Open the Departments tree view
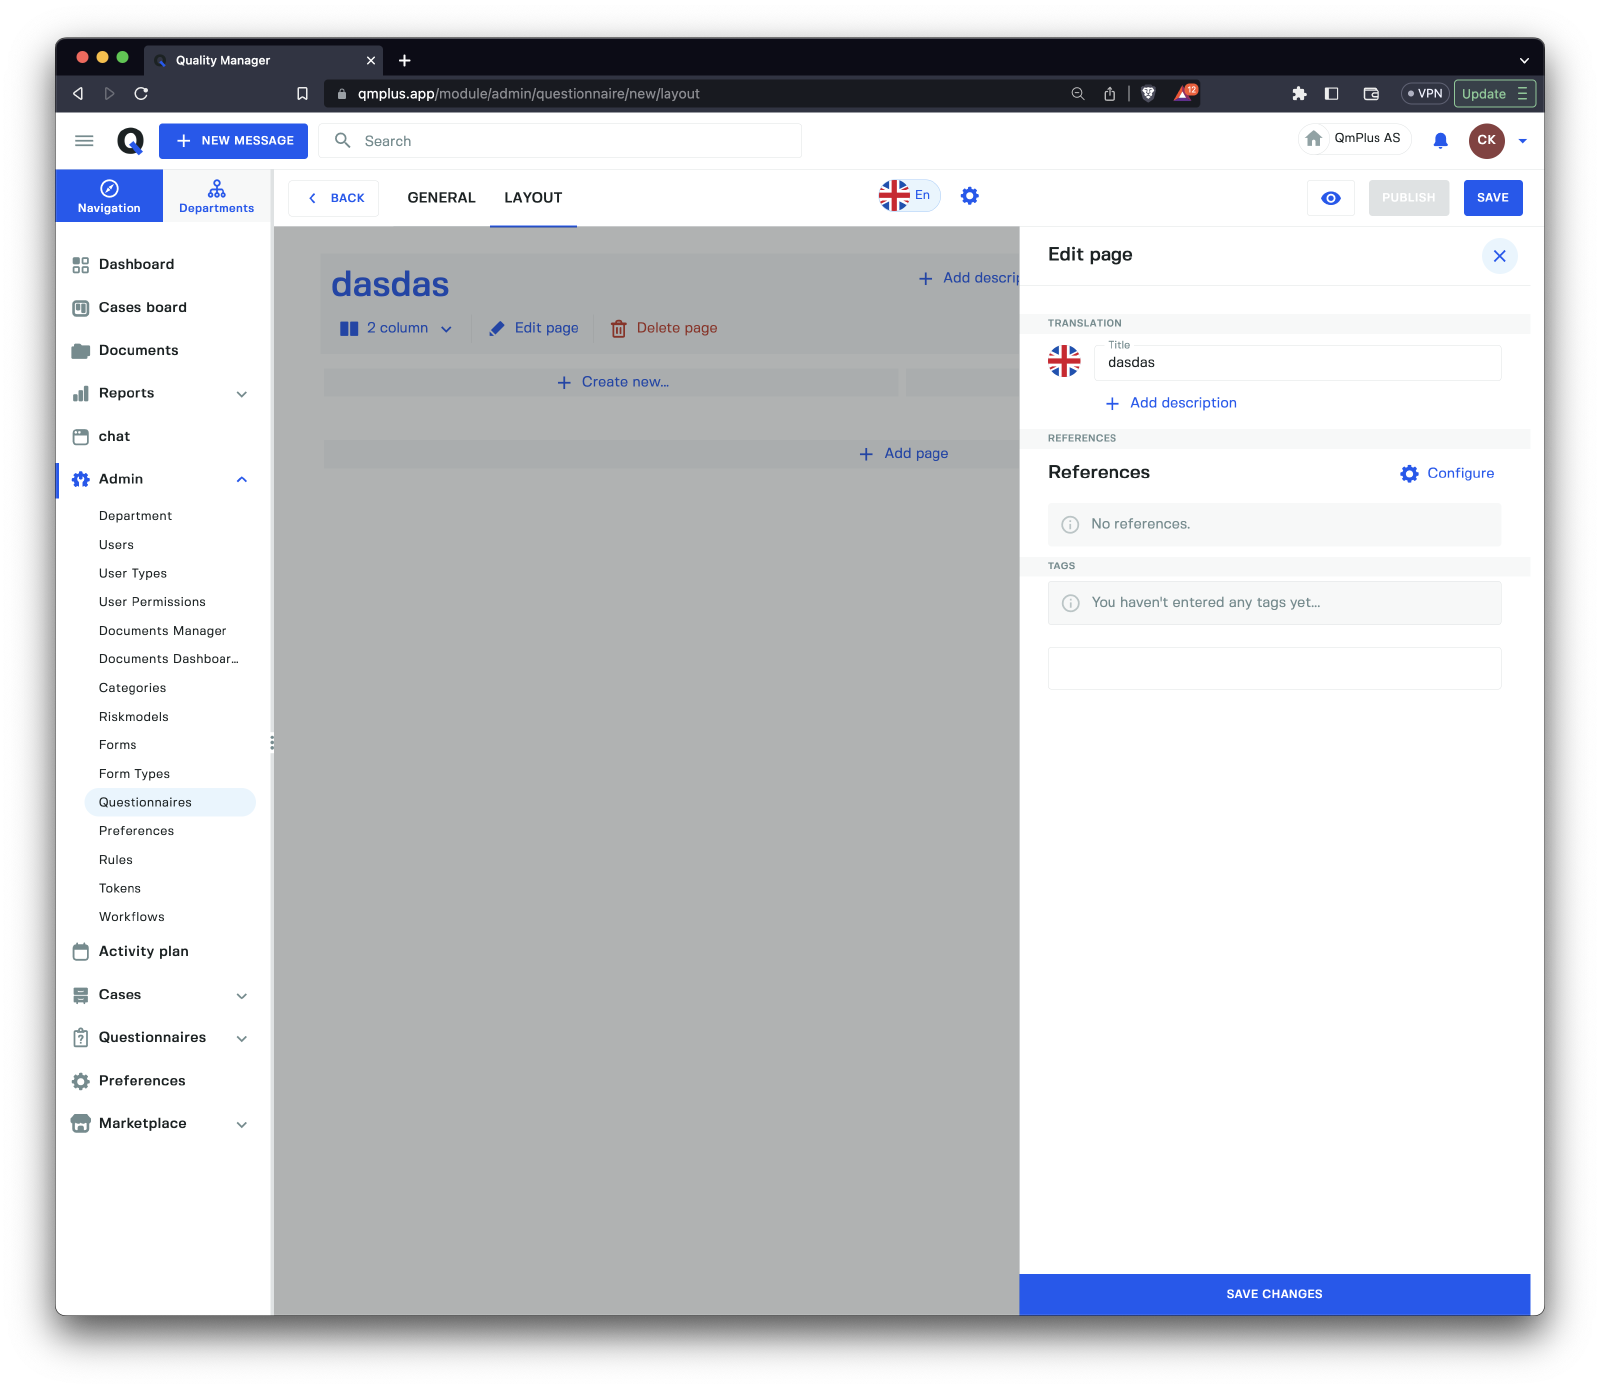Viewport: 1600px width, 1389px height. 216,196
